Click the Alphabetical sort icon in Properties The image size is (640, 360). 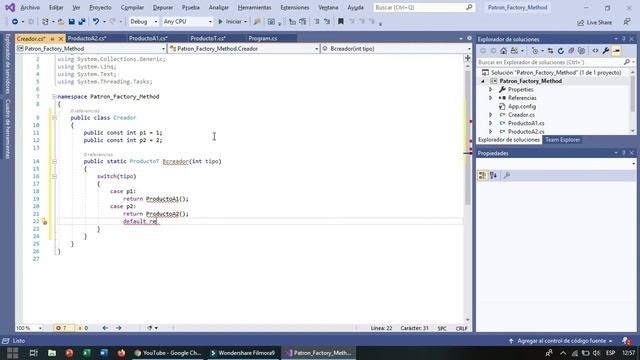[x=493, y=176]
